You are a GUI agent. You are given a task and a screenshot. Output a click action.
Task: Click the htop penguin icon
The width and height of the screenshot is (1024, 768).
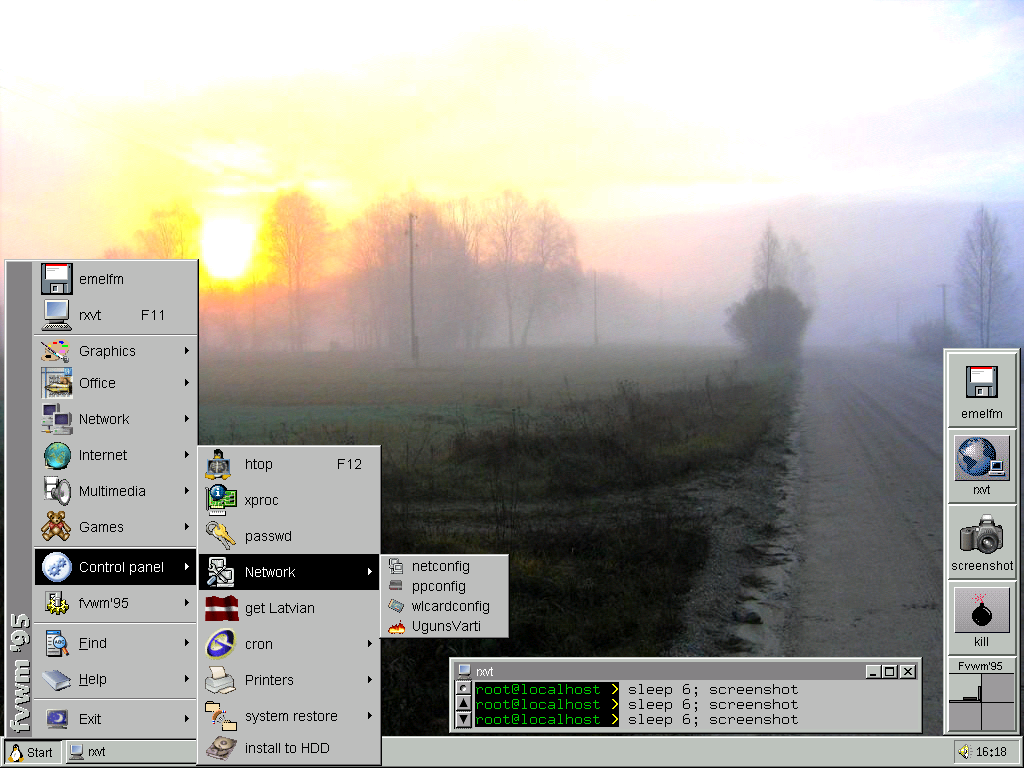(x=217, y=464)
